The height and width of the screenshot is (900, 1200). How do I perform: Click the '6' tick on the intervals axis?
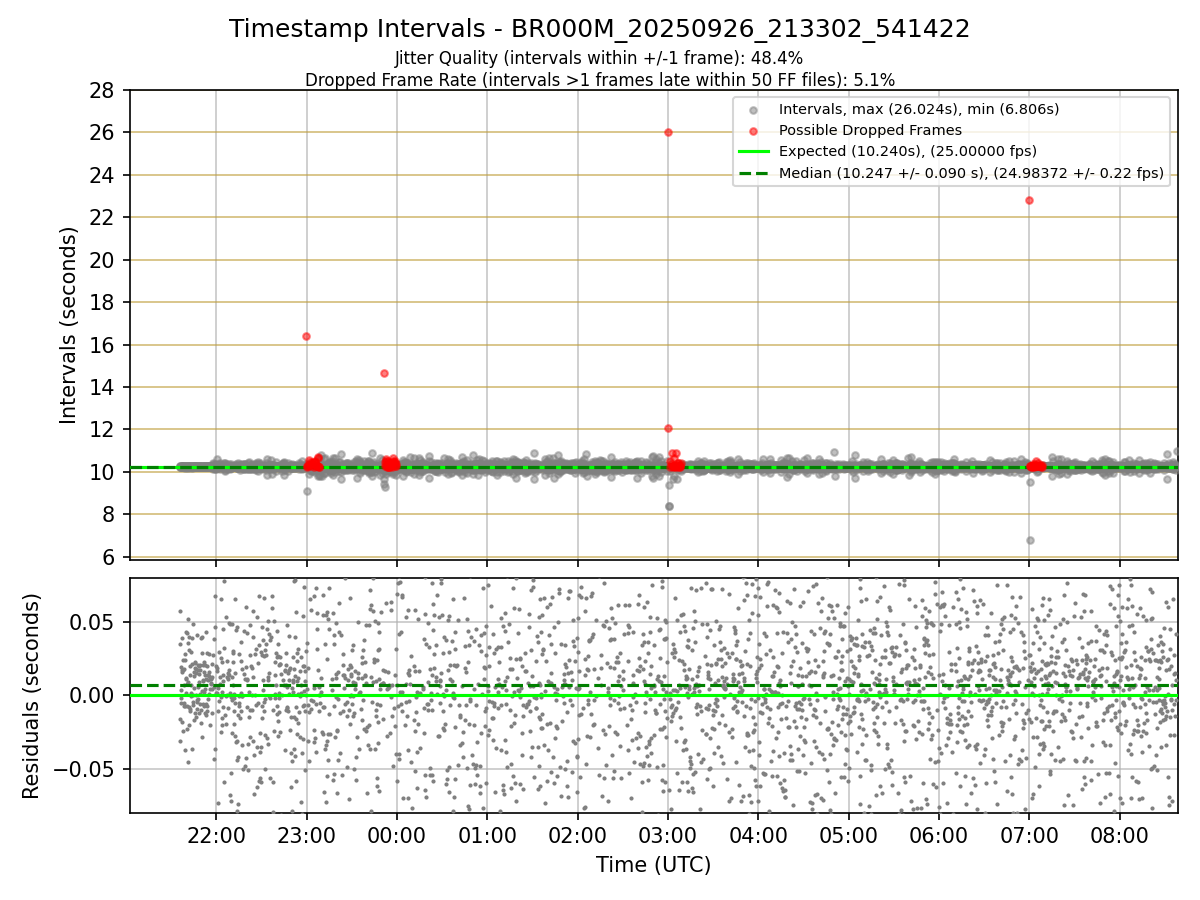(x=107, y=557)
